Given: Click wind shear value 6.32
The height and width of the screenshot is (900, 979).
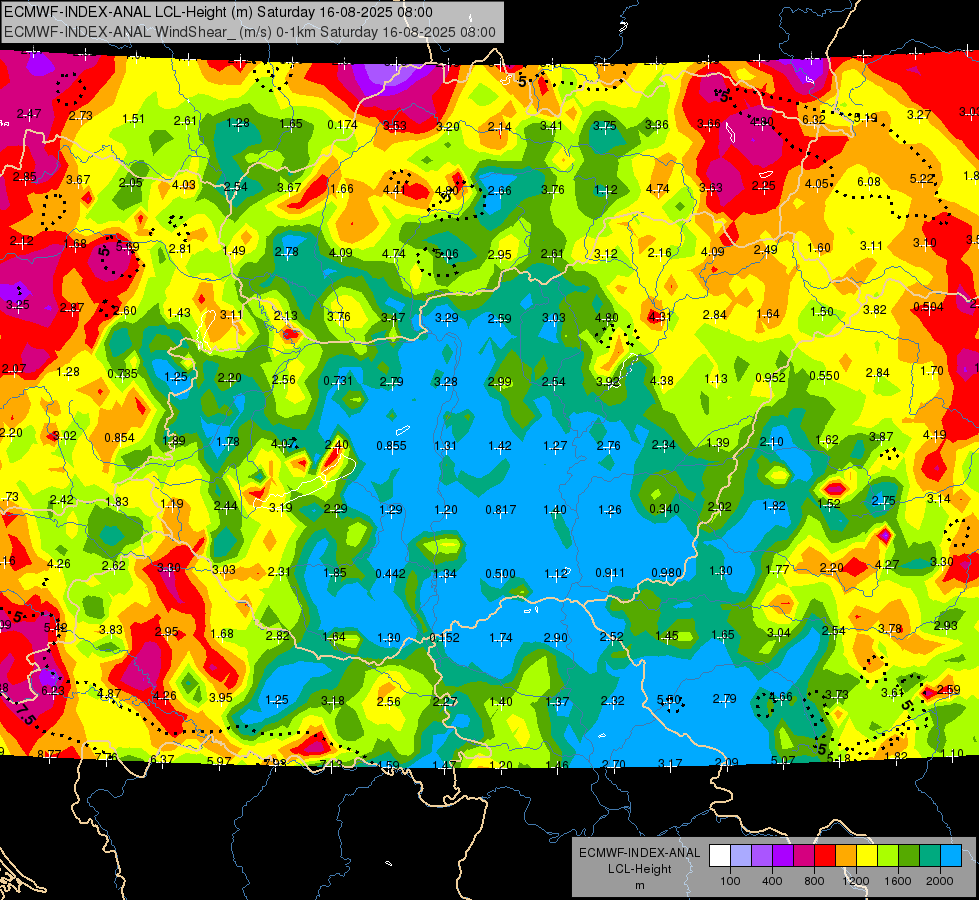Looking at the screenshot, I should tap(814, 119).
